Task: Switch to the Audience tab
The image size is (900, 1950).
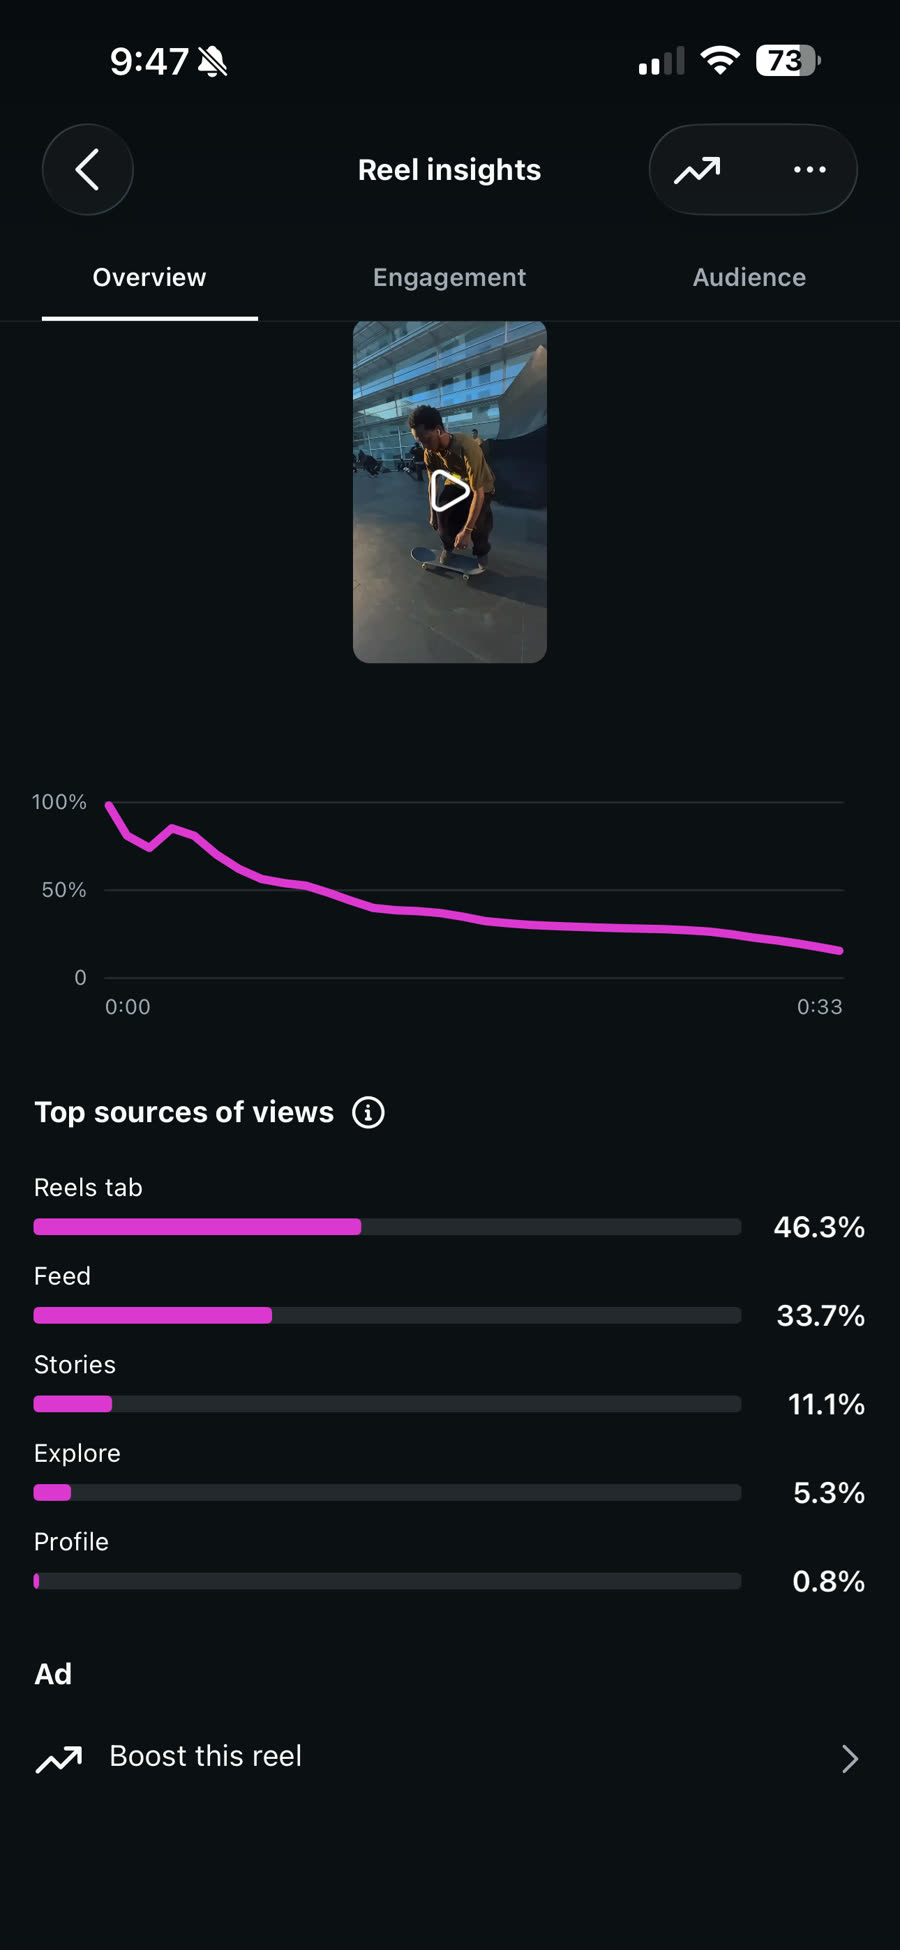Action: click(749, 277)
